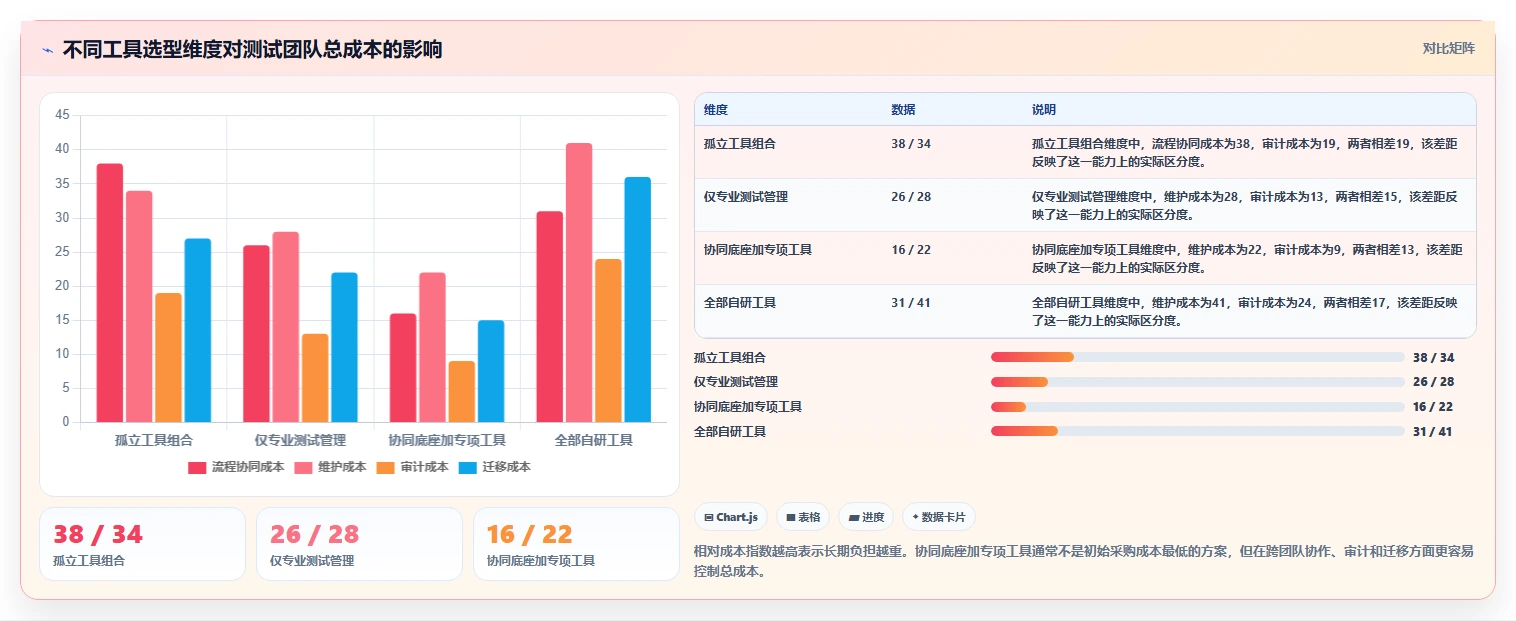Click the blue 迁移成本 bar for 孤立工具组合

coord(198,330)
